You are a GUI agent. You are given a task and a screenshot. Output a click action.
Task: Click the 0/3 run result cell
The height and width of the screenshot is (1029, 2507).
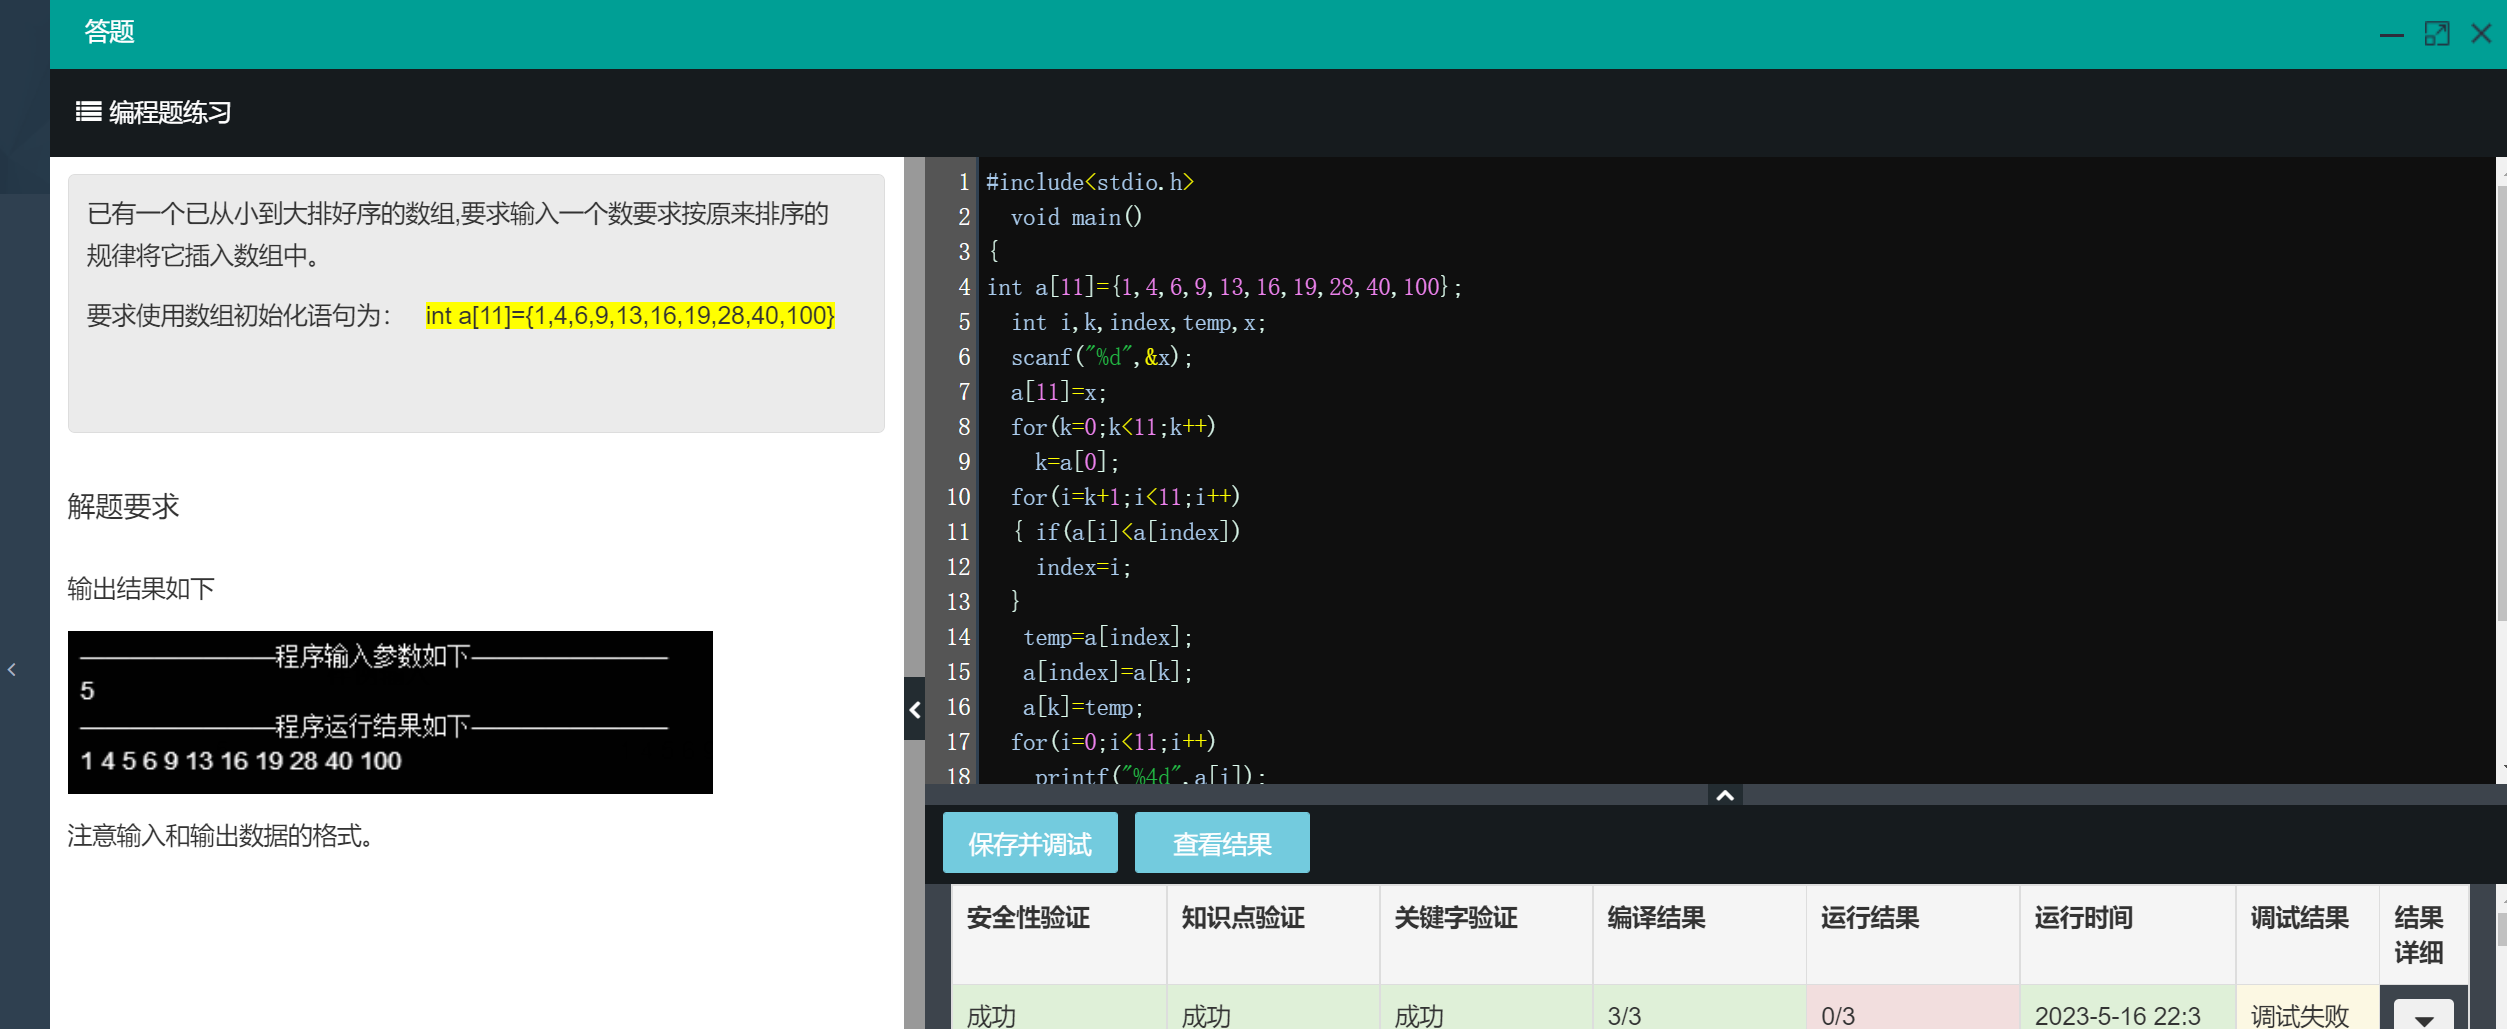[1913, 1008]
